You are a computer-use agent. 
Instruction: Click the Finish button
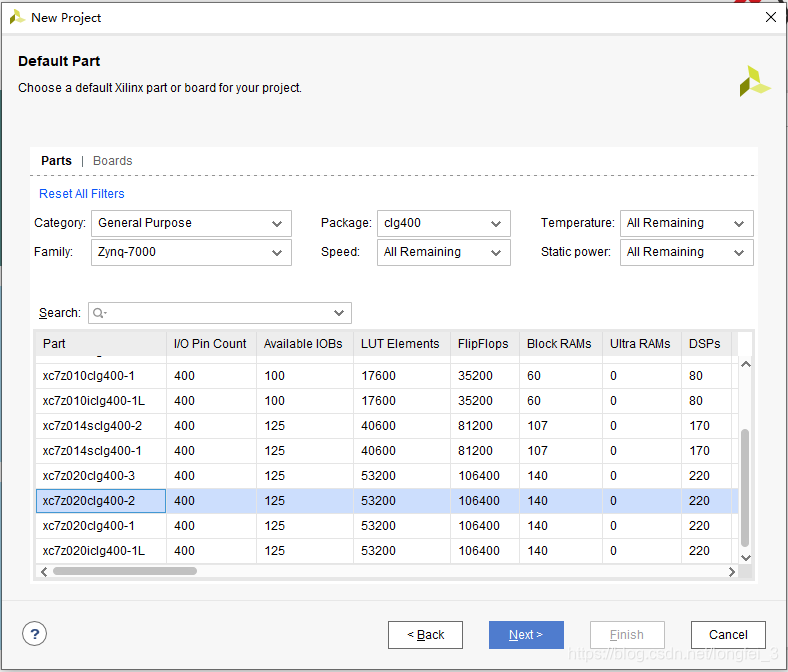(627, 635)
